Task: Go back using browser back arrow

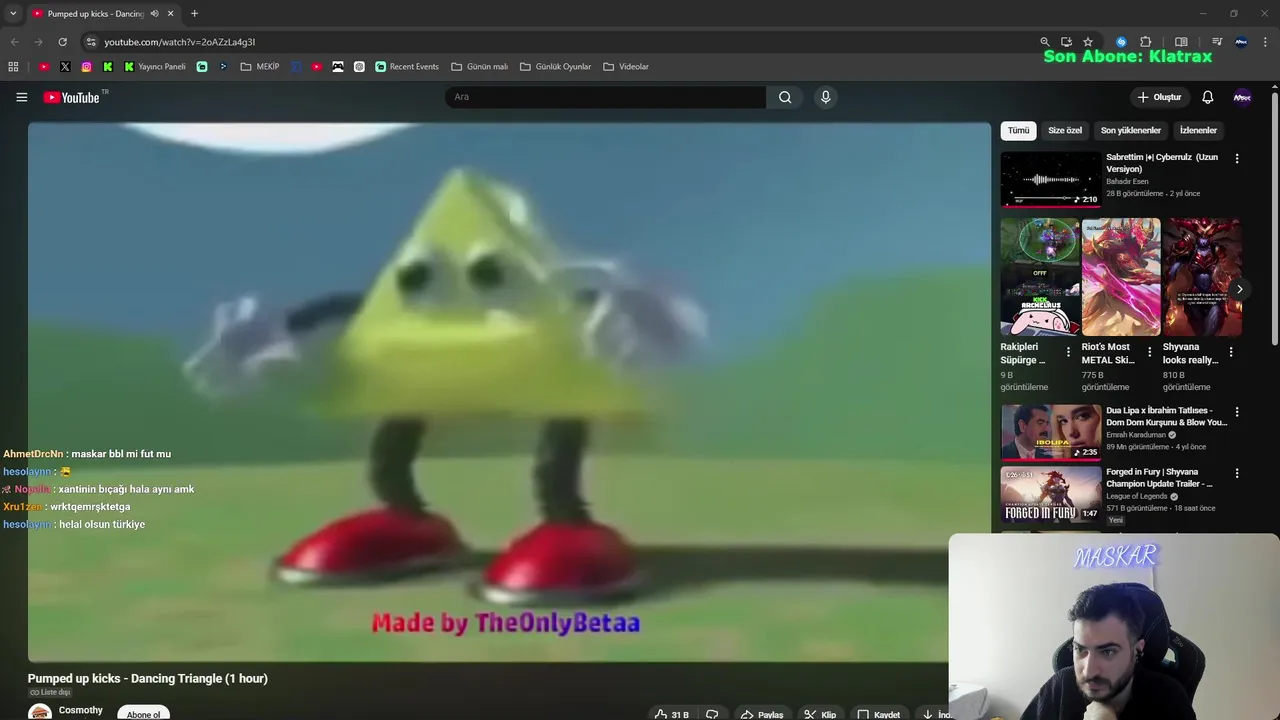Action: coord(14,42)
